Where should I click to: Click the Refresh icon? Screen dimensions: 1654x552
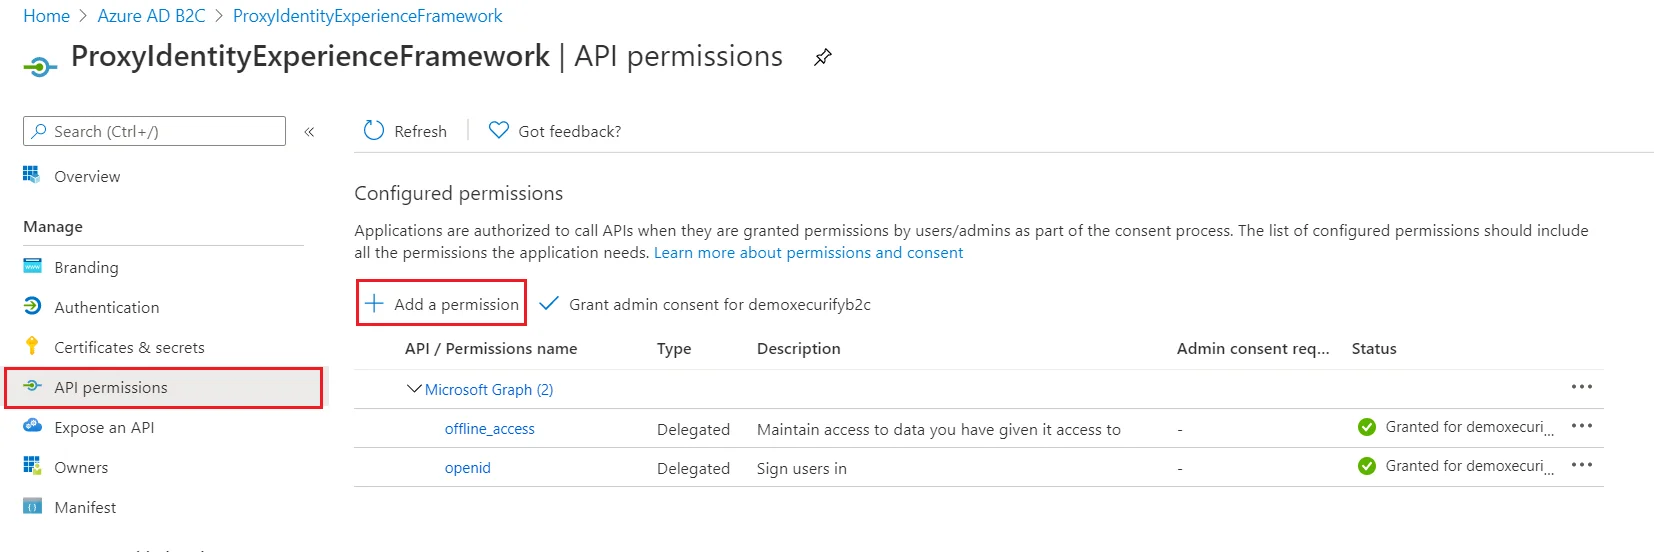(374, 131)
